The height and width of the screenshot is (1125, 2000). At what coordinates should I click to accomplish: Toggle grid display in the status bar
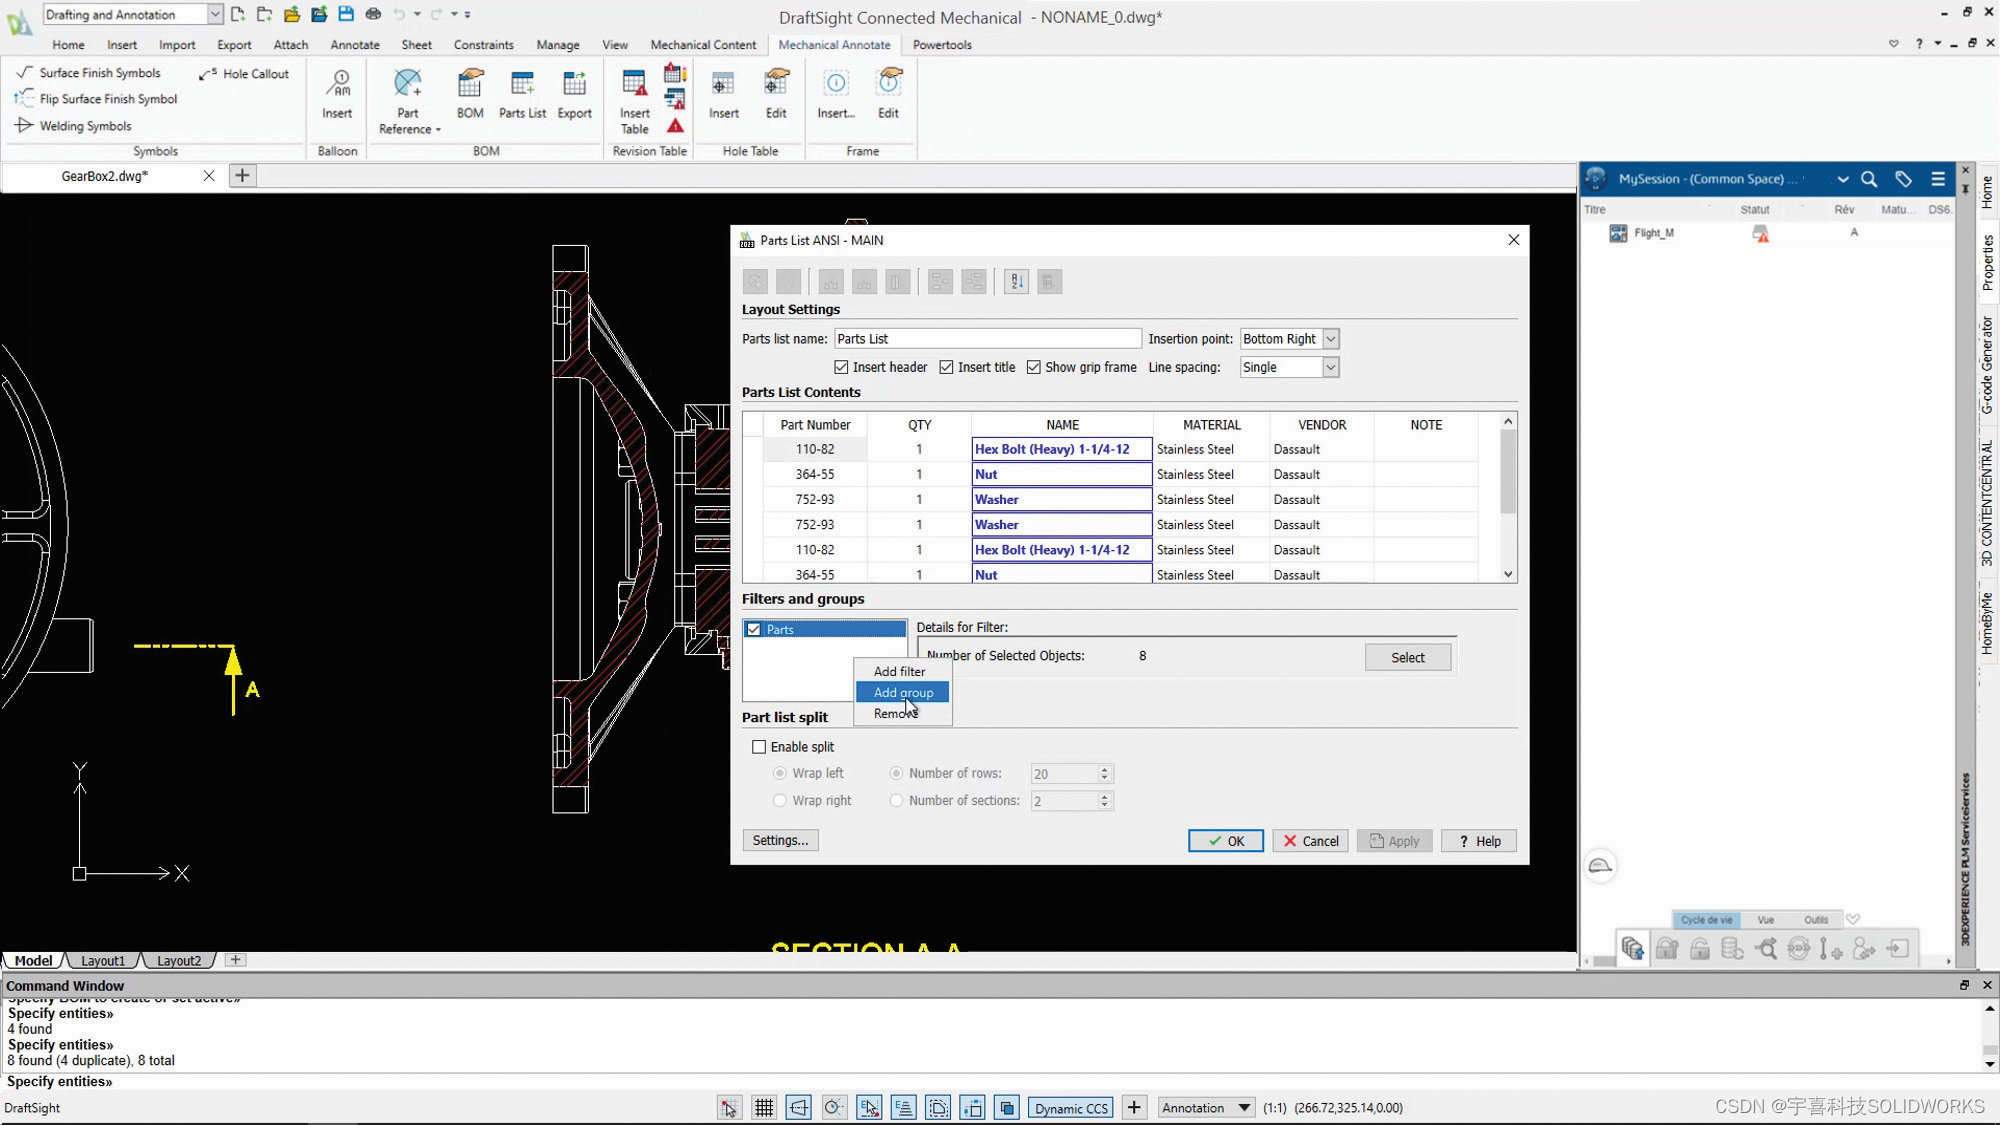point(763,1107)
